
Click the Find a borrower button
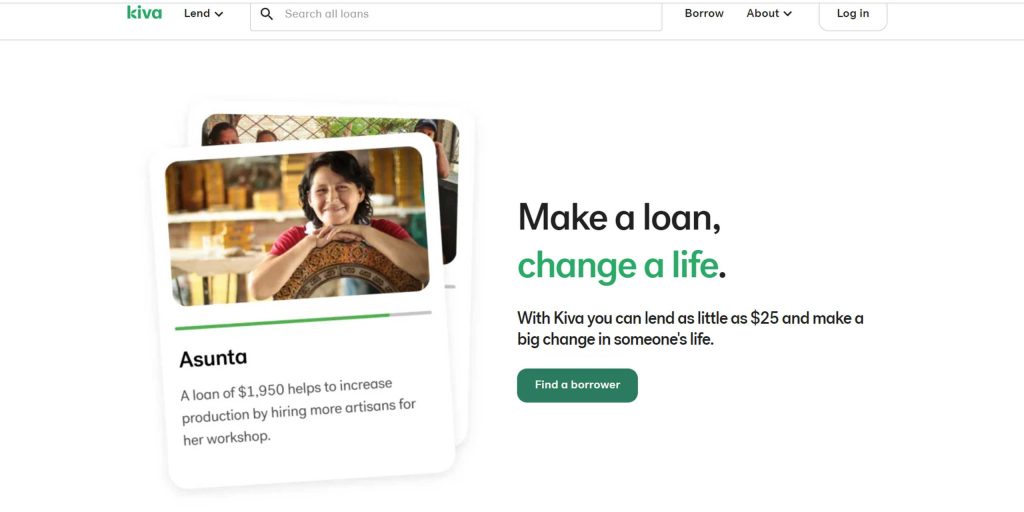tap(577, 385)
